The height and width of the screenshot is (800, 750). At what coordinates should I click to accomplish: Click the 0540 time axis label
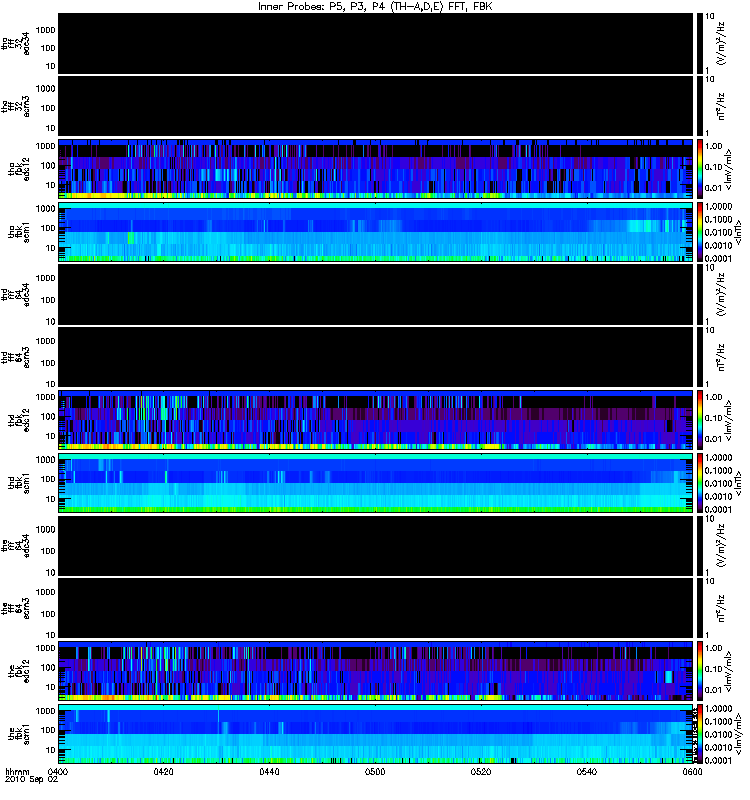(x=587, y=771)
